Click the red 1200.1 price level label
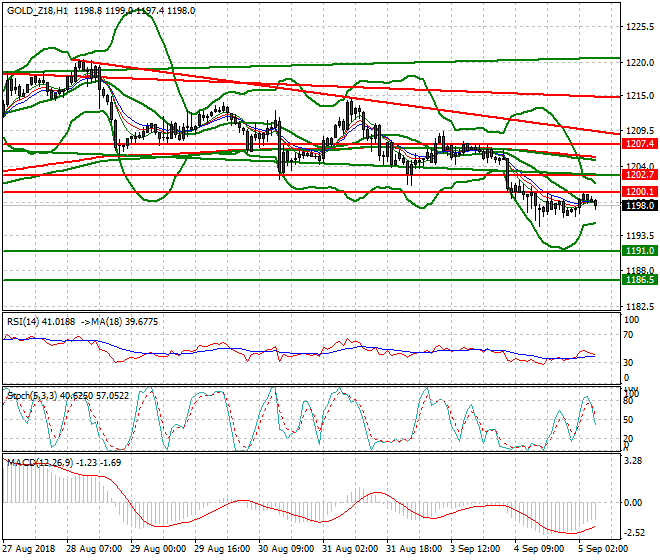This screenshot has height=560, width=660. tap(639, 192)
